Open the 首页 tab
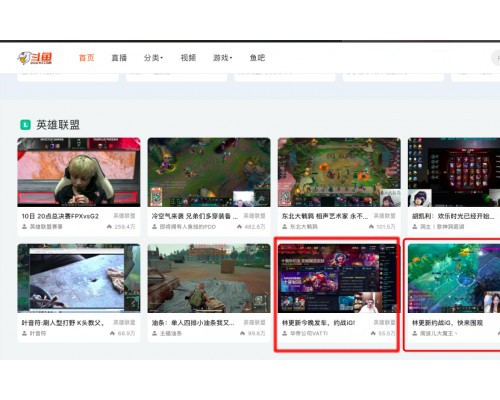This screenshot has width=500, height=400. [87, 58]
